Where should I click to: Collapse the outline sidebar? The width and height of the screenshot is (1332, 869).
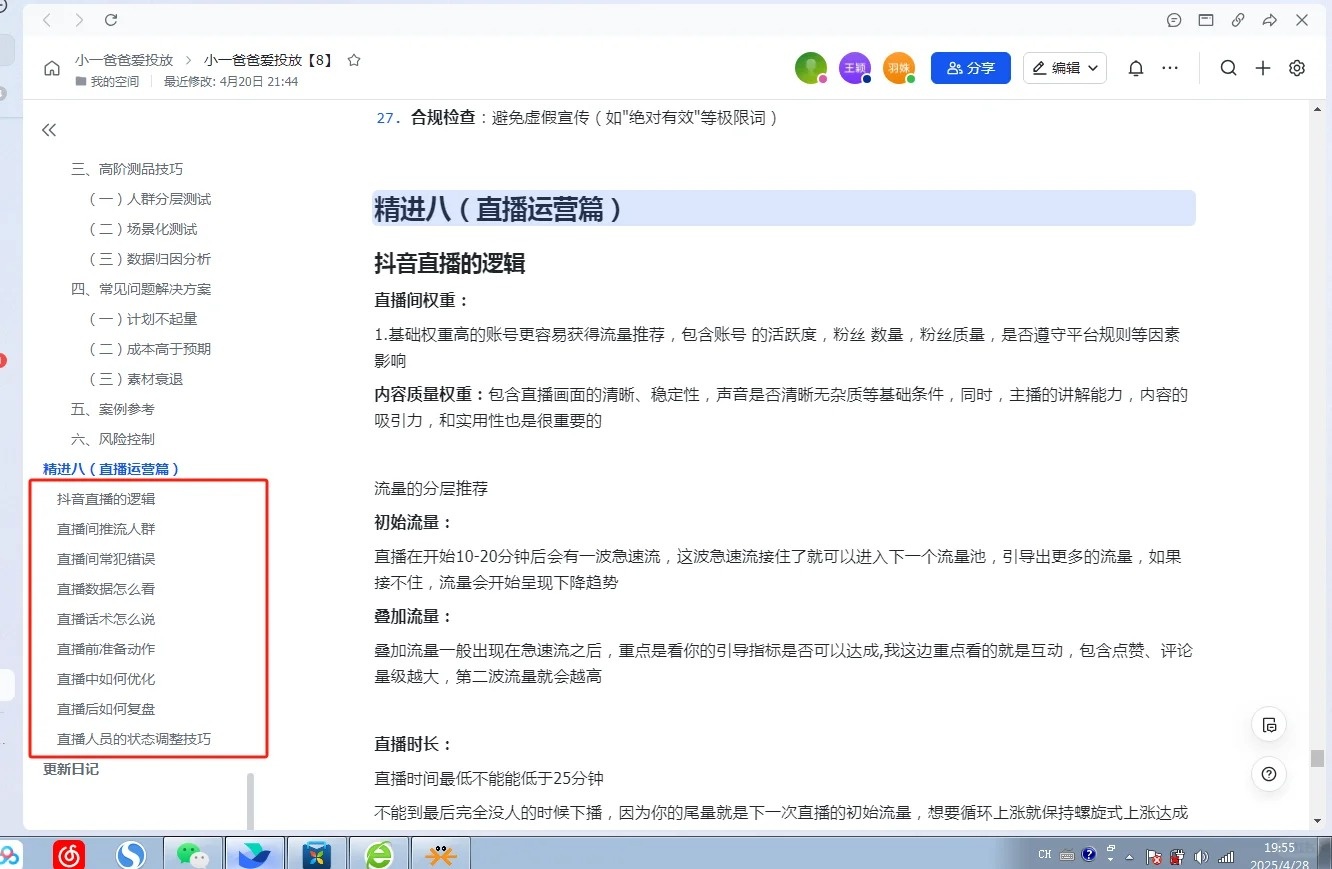coord(49,130)
